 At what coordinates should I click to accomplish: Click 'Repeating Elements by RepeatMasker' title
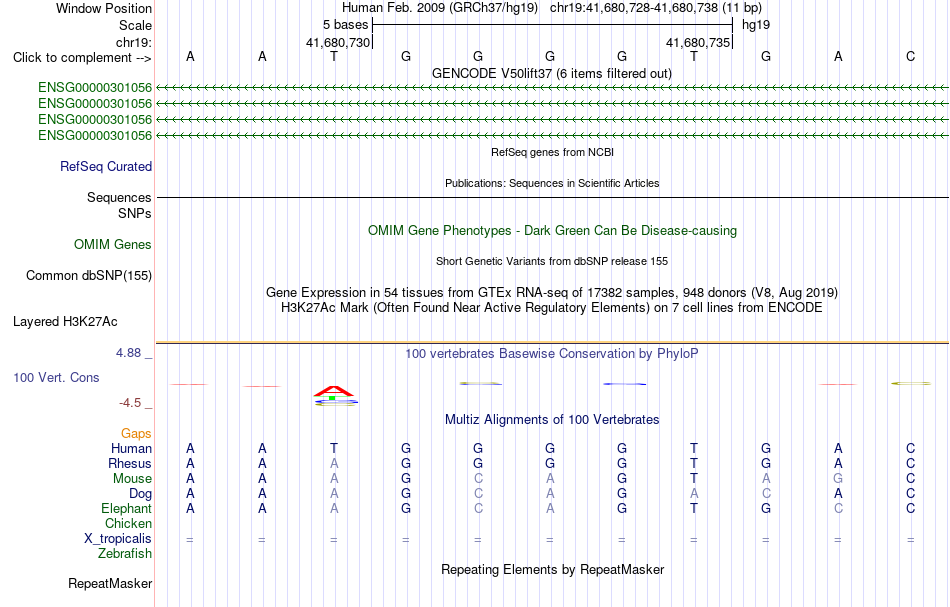[552, 570]
